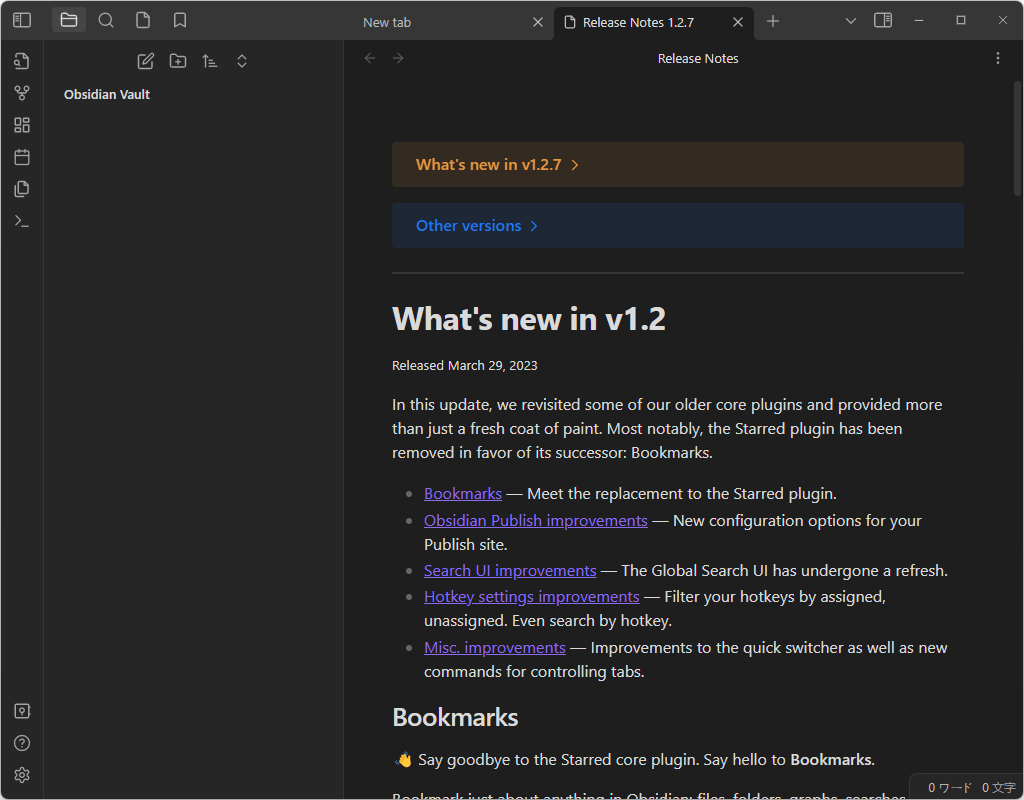Image resolution: width=1024 pixels, height=800 pixels.
Task: Select the Release Notes 1.2.7 tab
Action: tap(653, 22)
